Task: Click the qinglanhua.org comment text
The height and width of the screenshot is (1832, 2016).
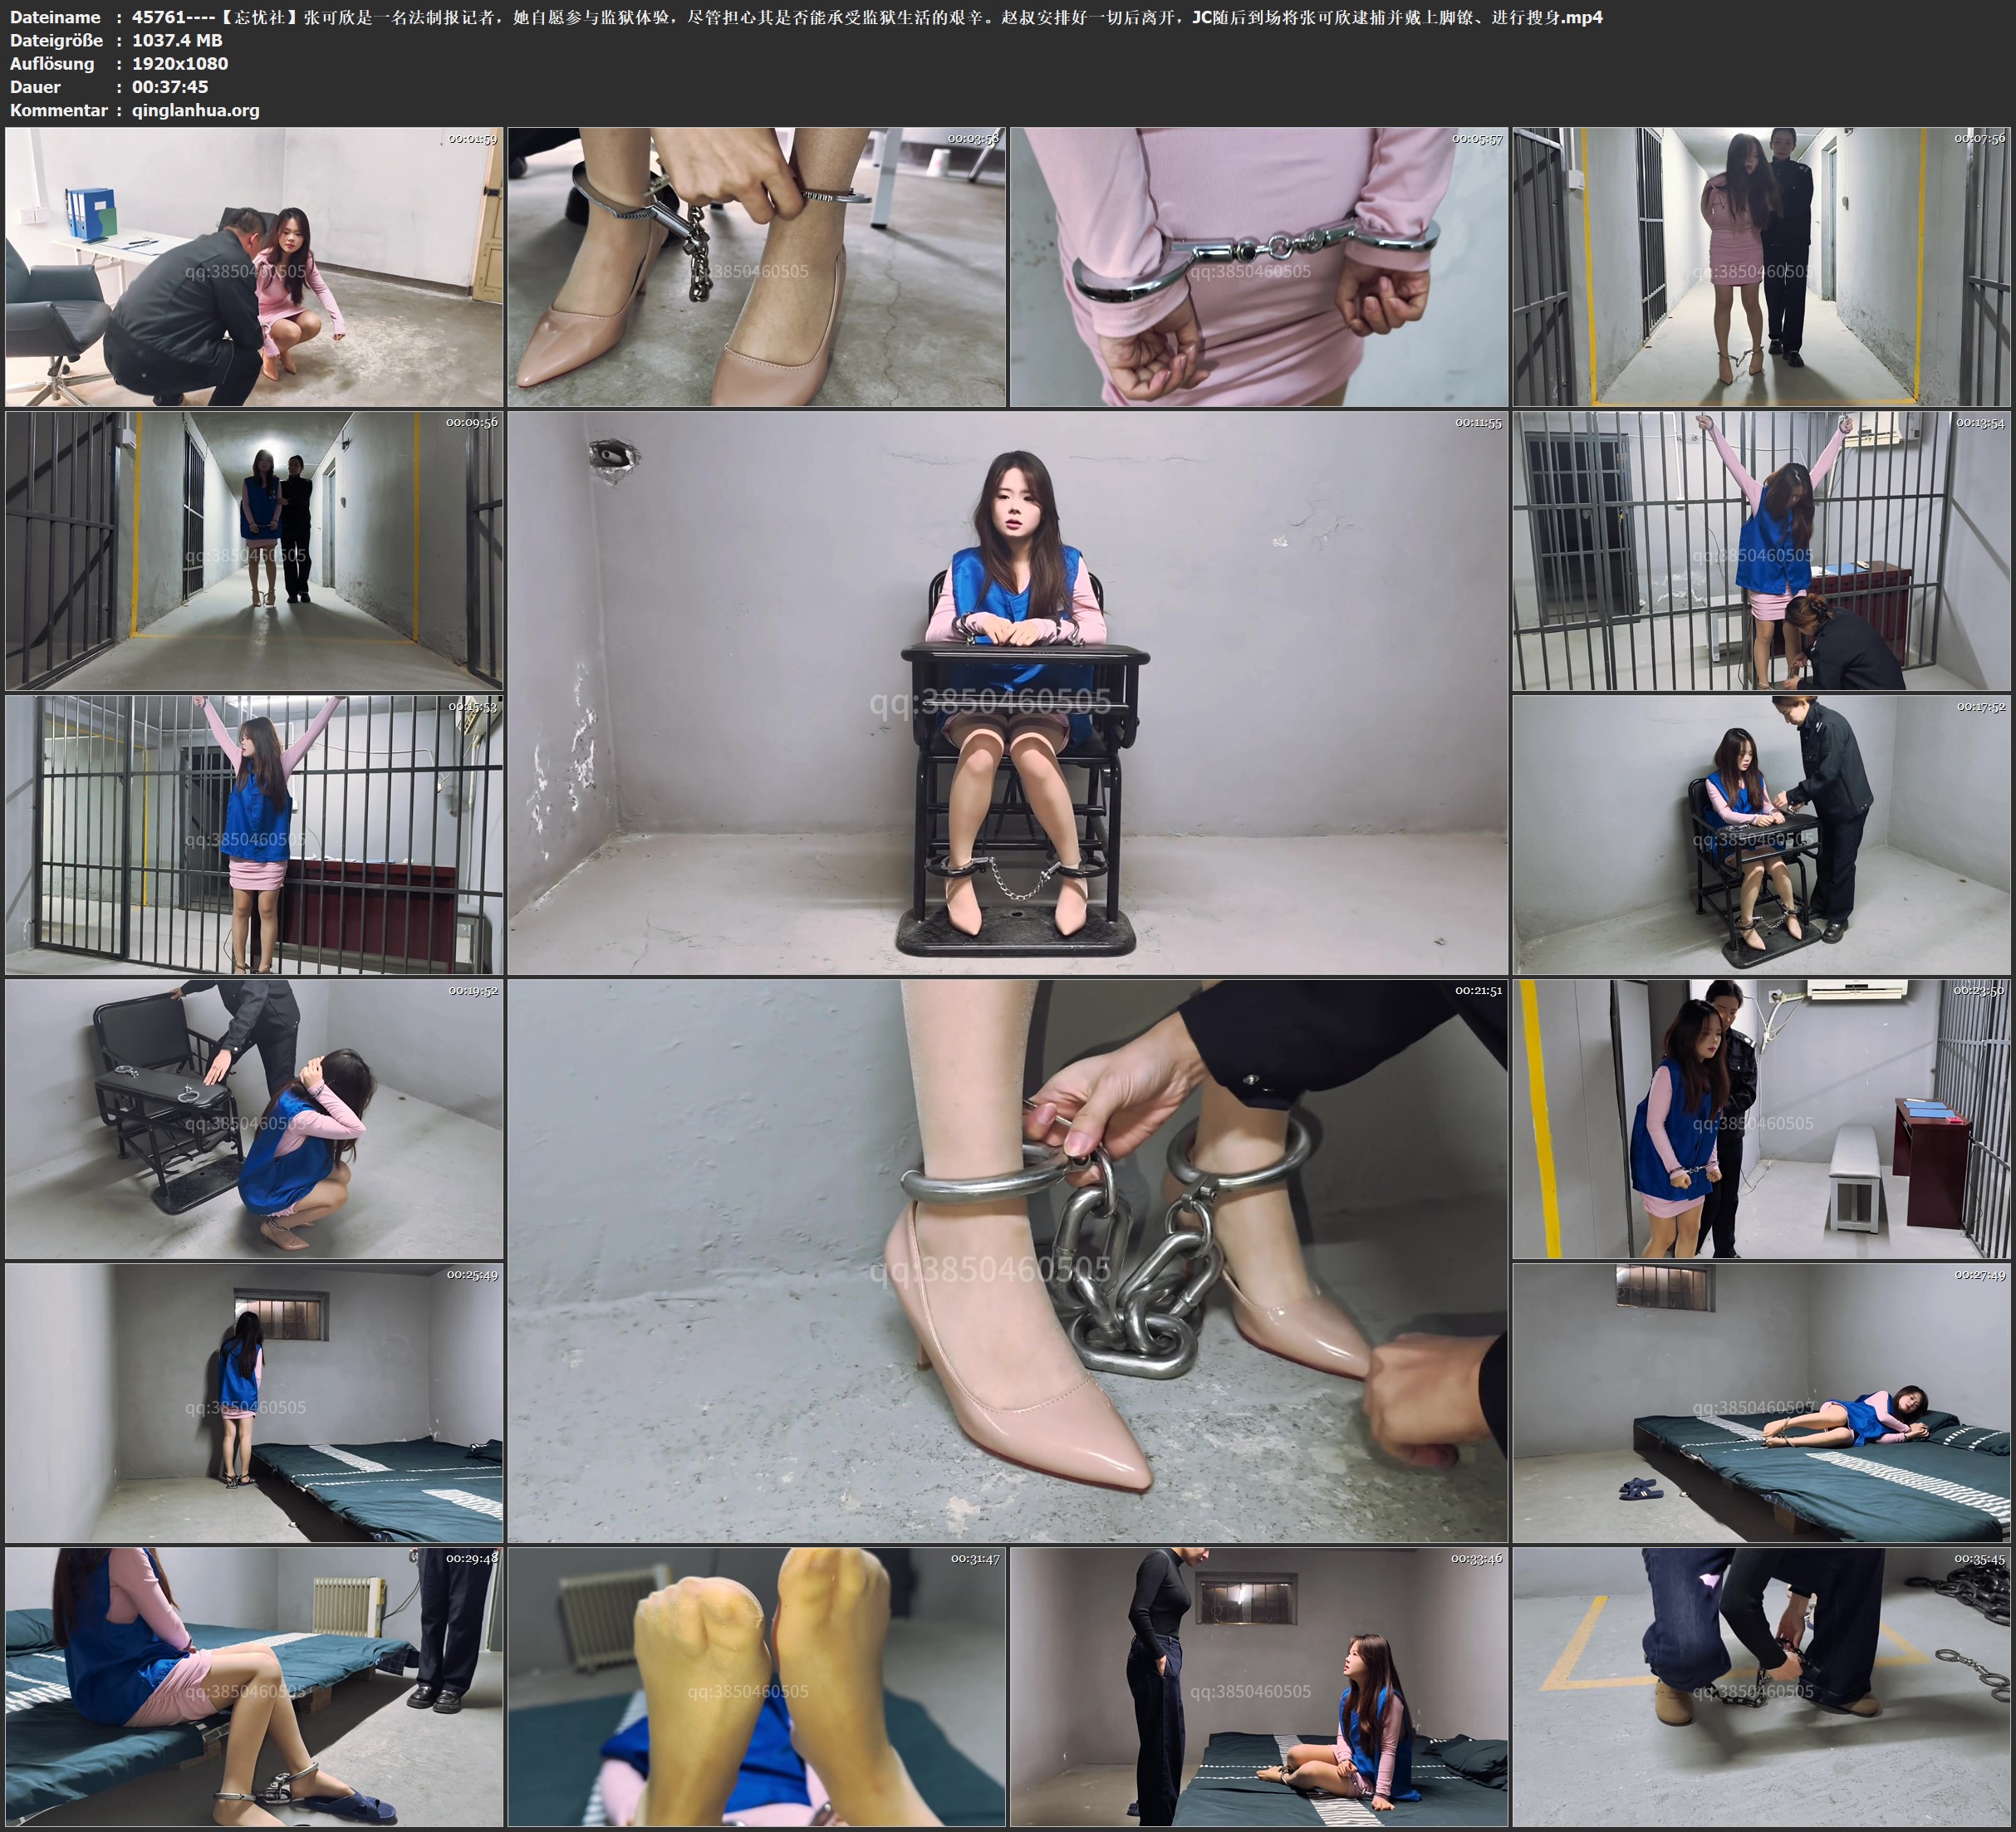Action: (195, 110)
